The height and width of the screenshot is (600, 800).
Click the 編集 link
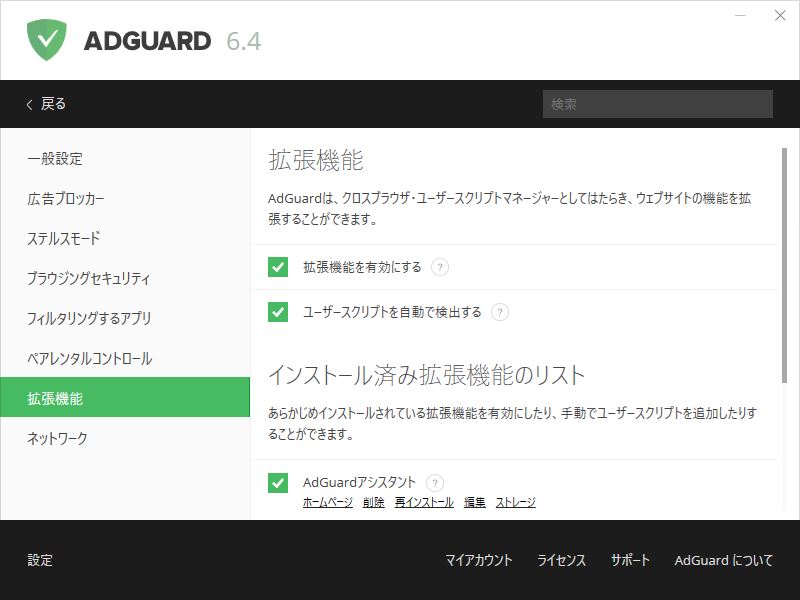(474, 502)
